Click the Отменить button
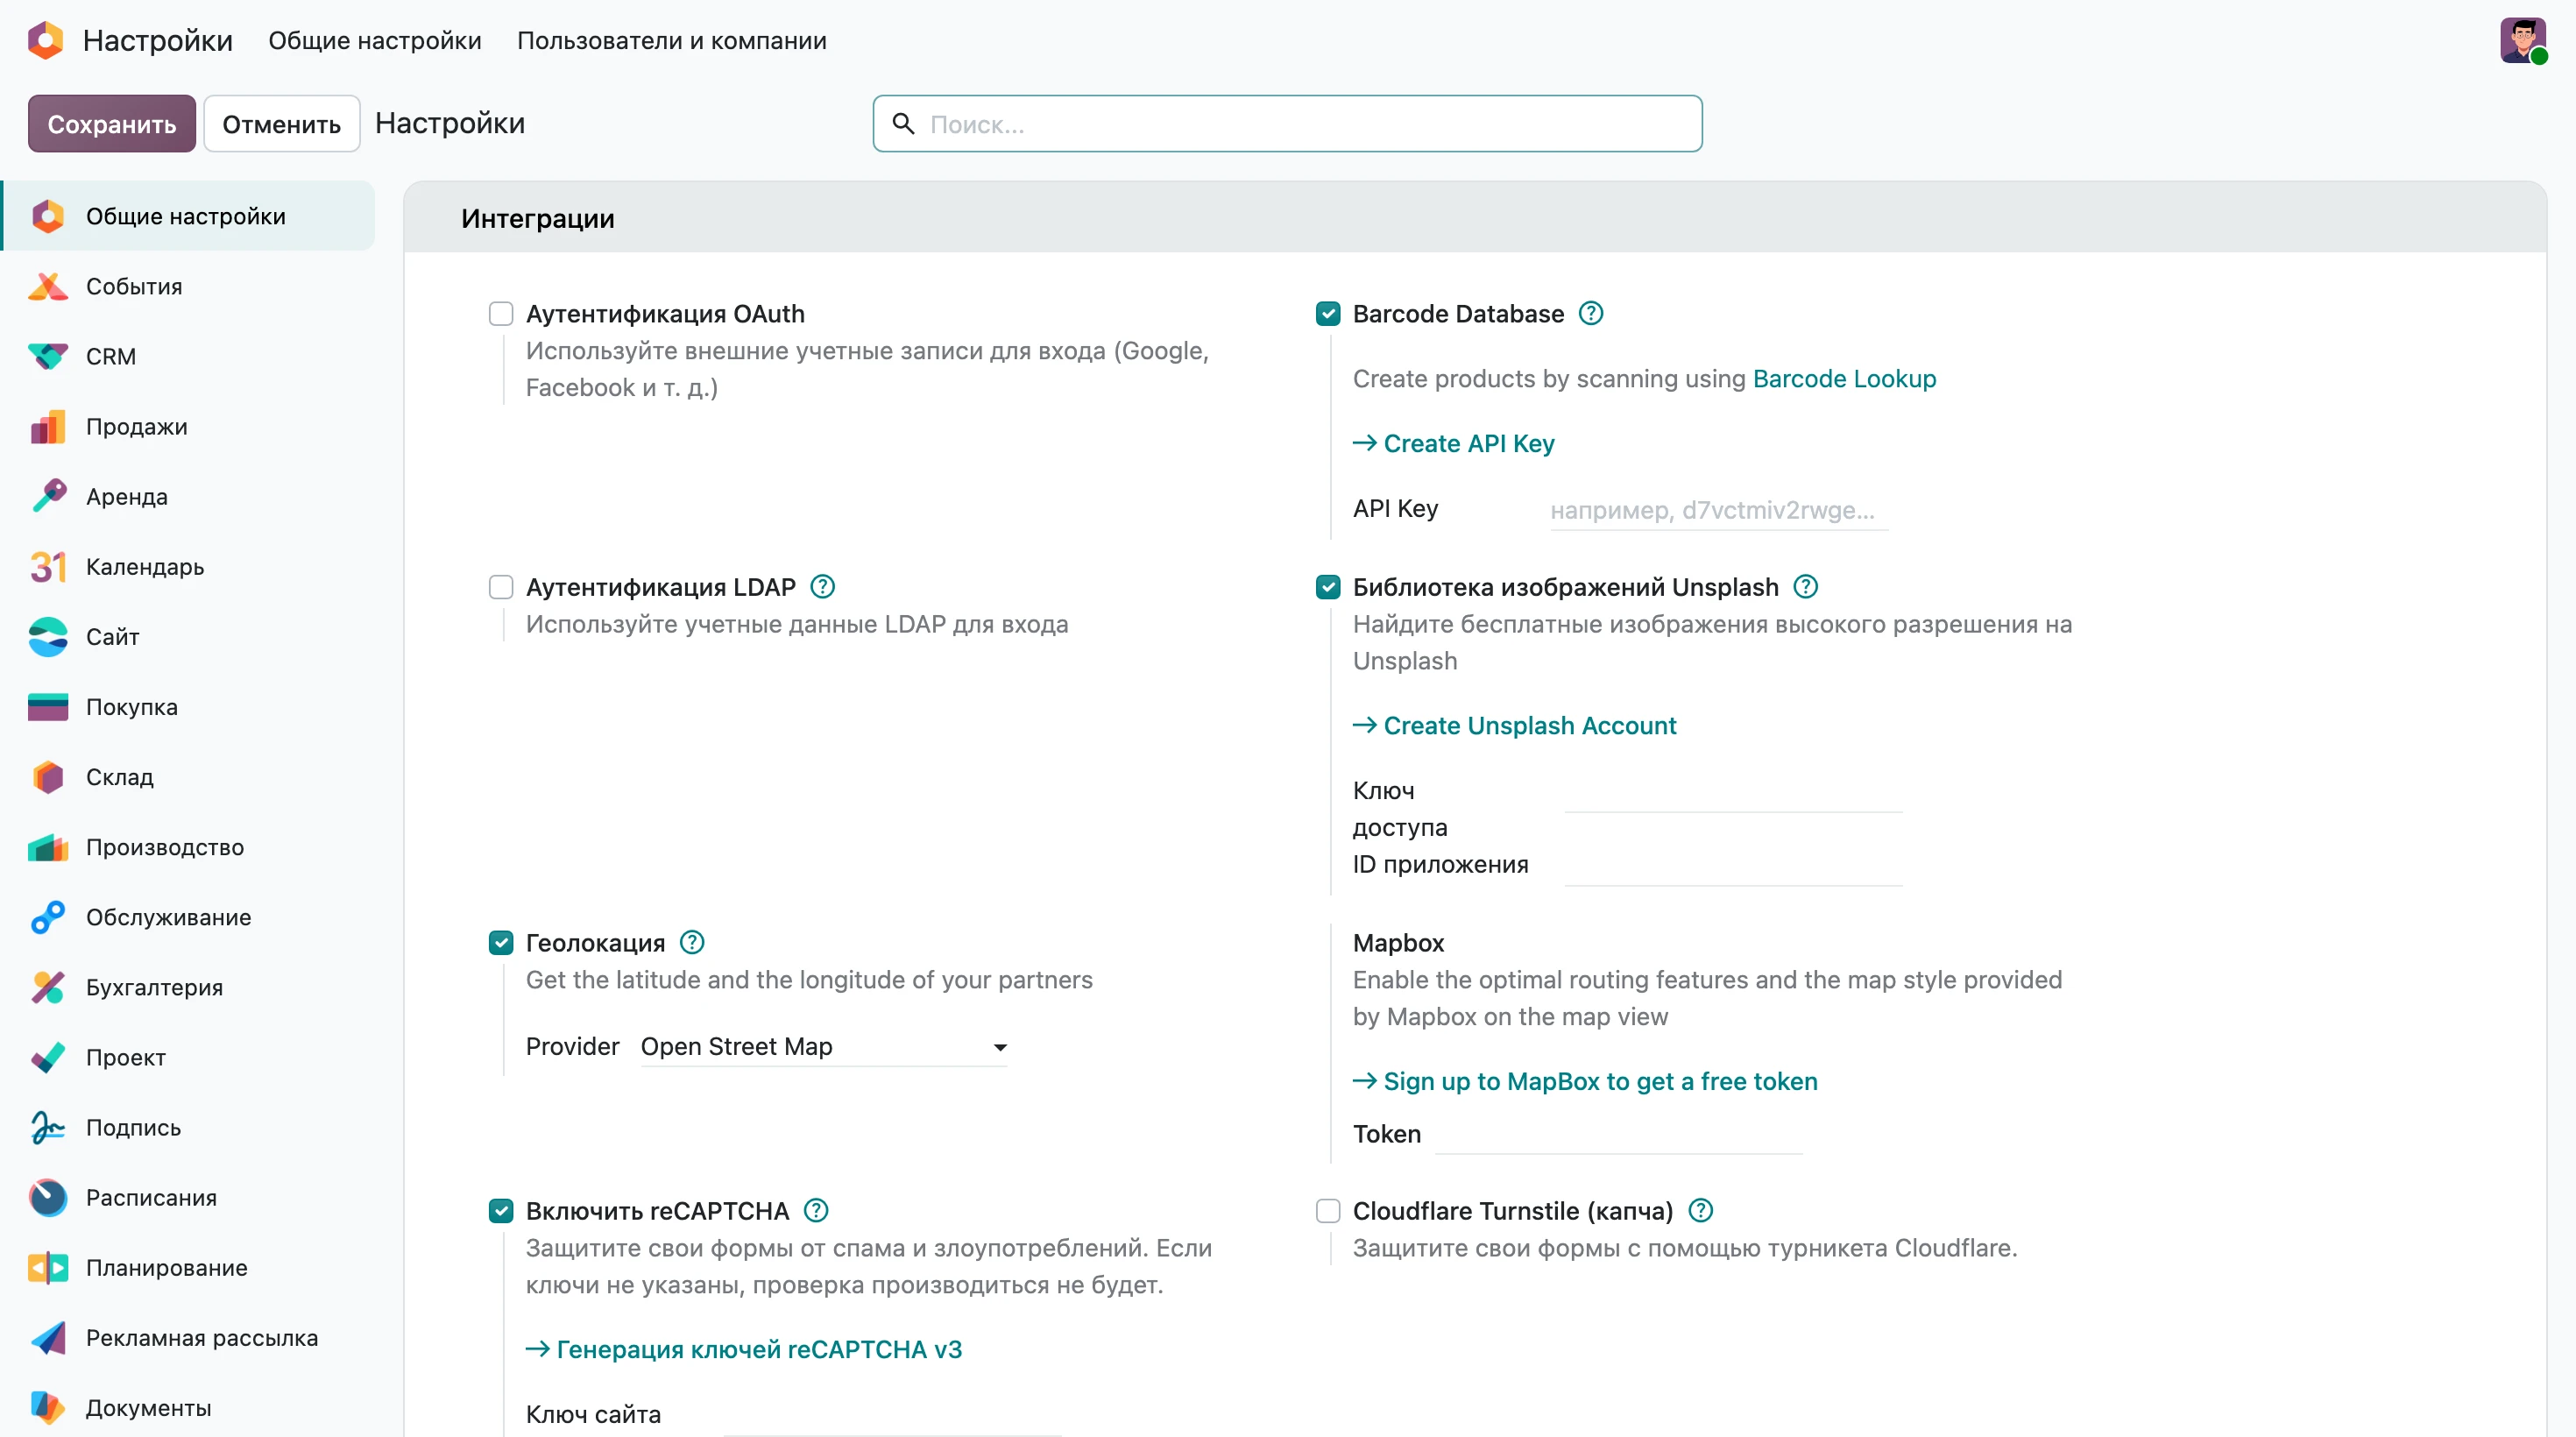Viewport: 2576px width, 1437px height. coord(281,124)
